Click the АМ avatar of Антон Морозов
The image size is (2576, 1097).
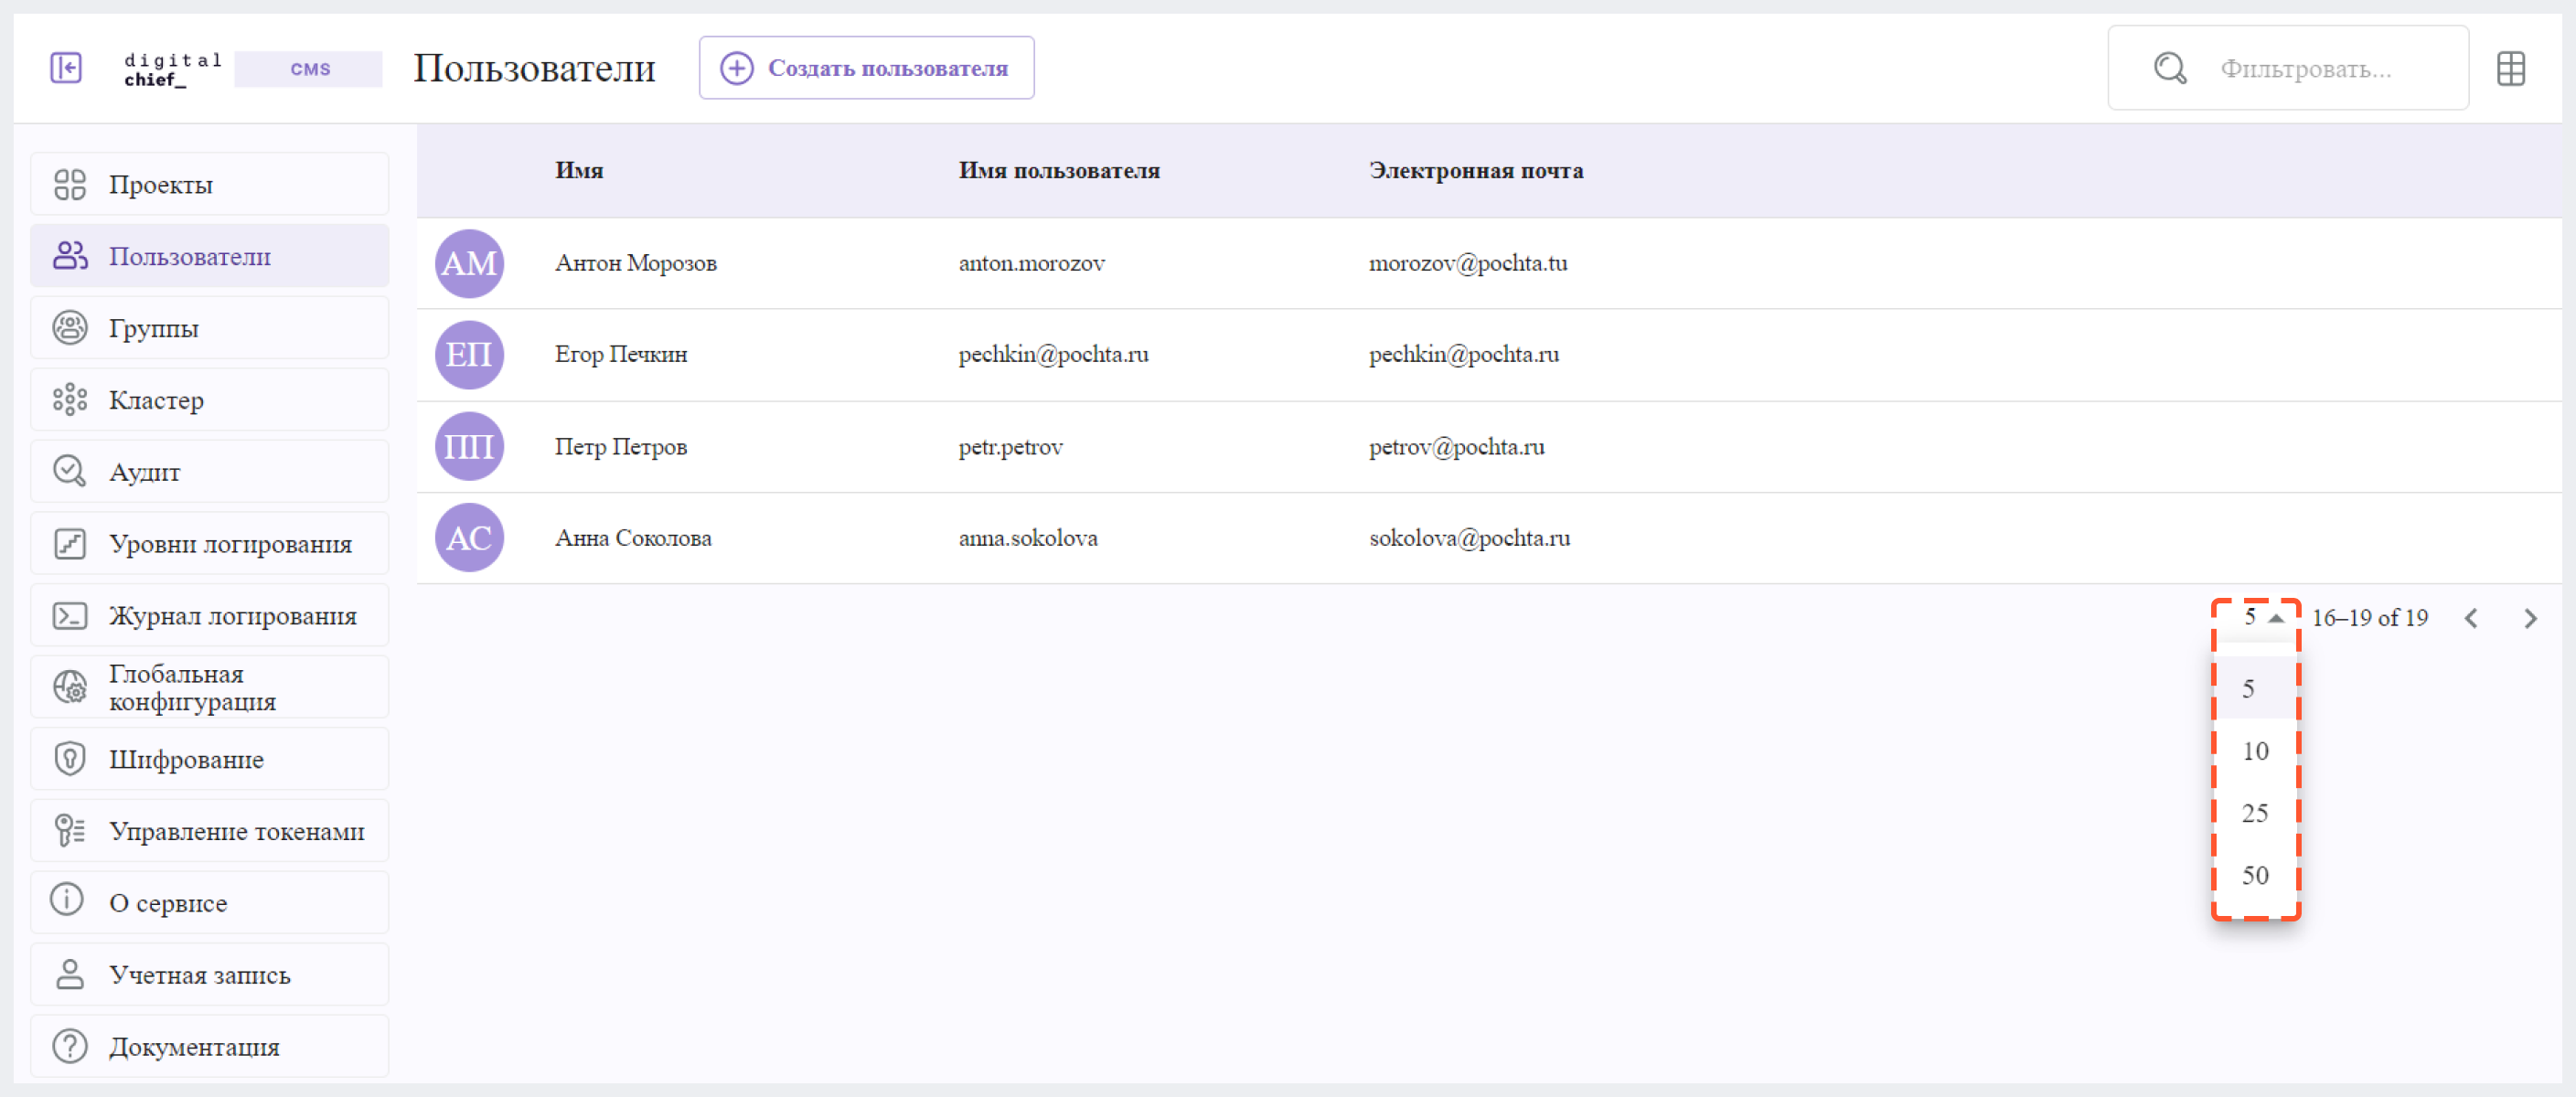pos(469,263)
